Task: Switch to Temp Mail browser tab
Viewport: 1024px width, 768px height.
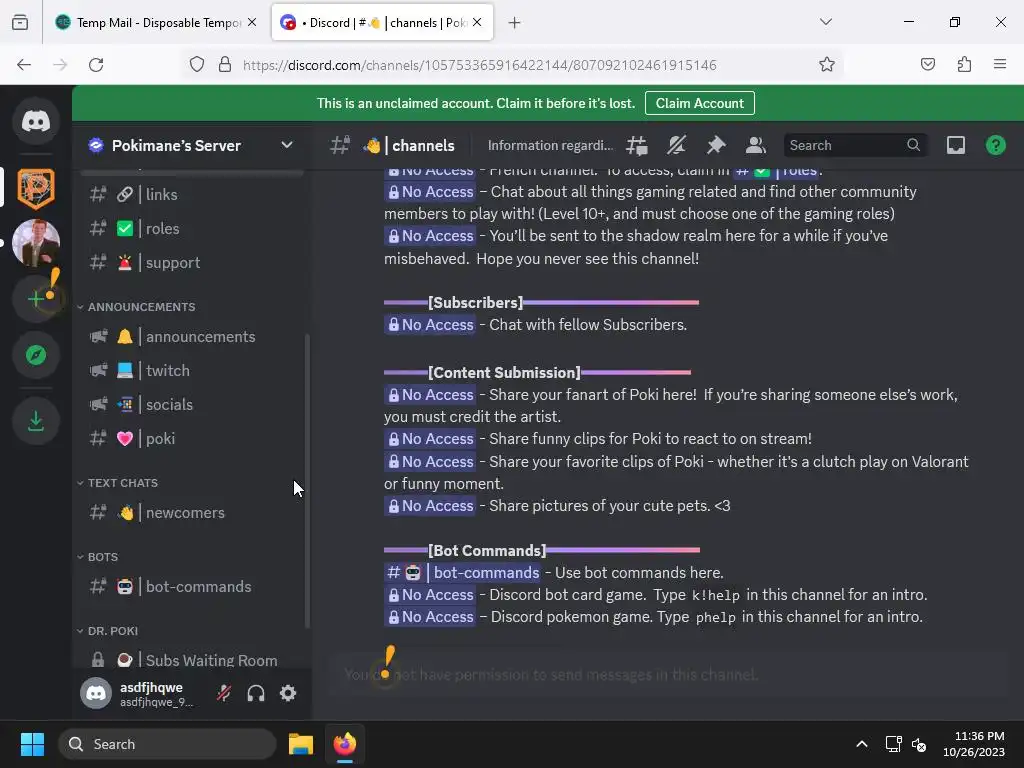Action: click(155, 23)
